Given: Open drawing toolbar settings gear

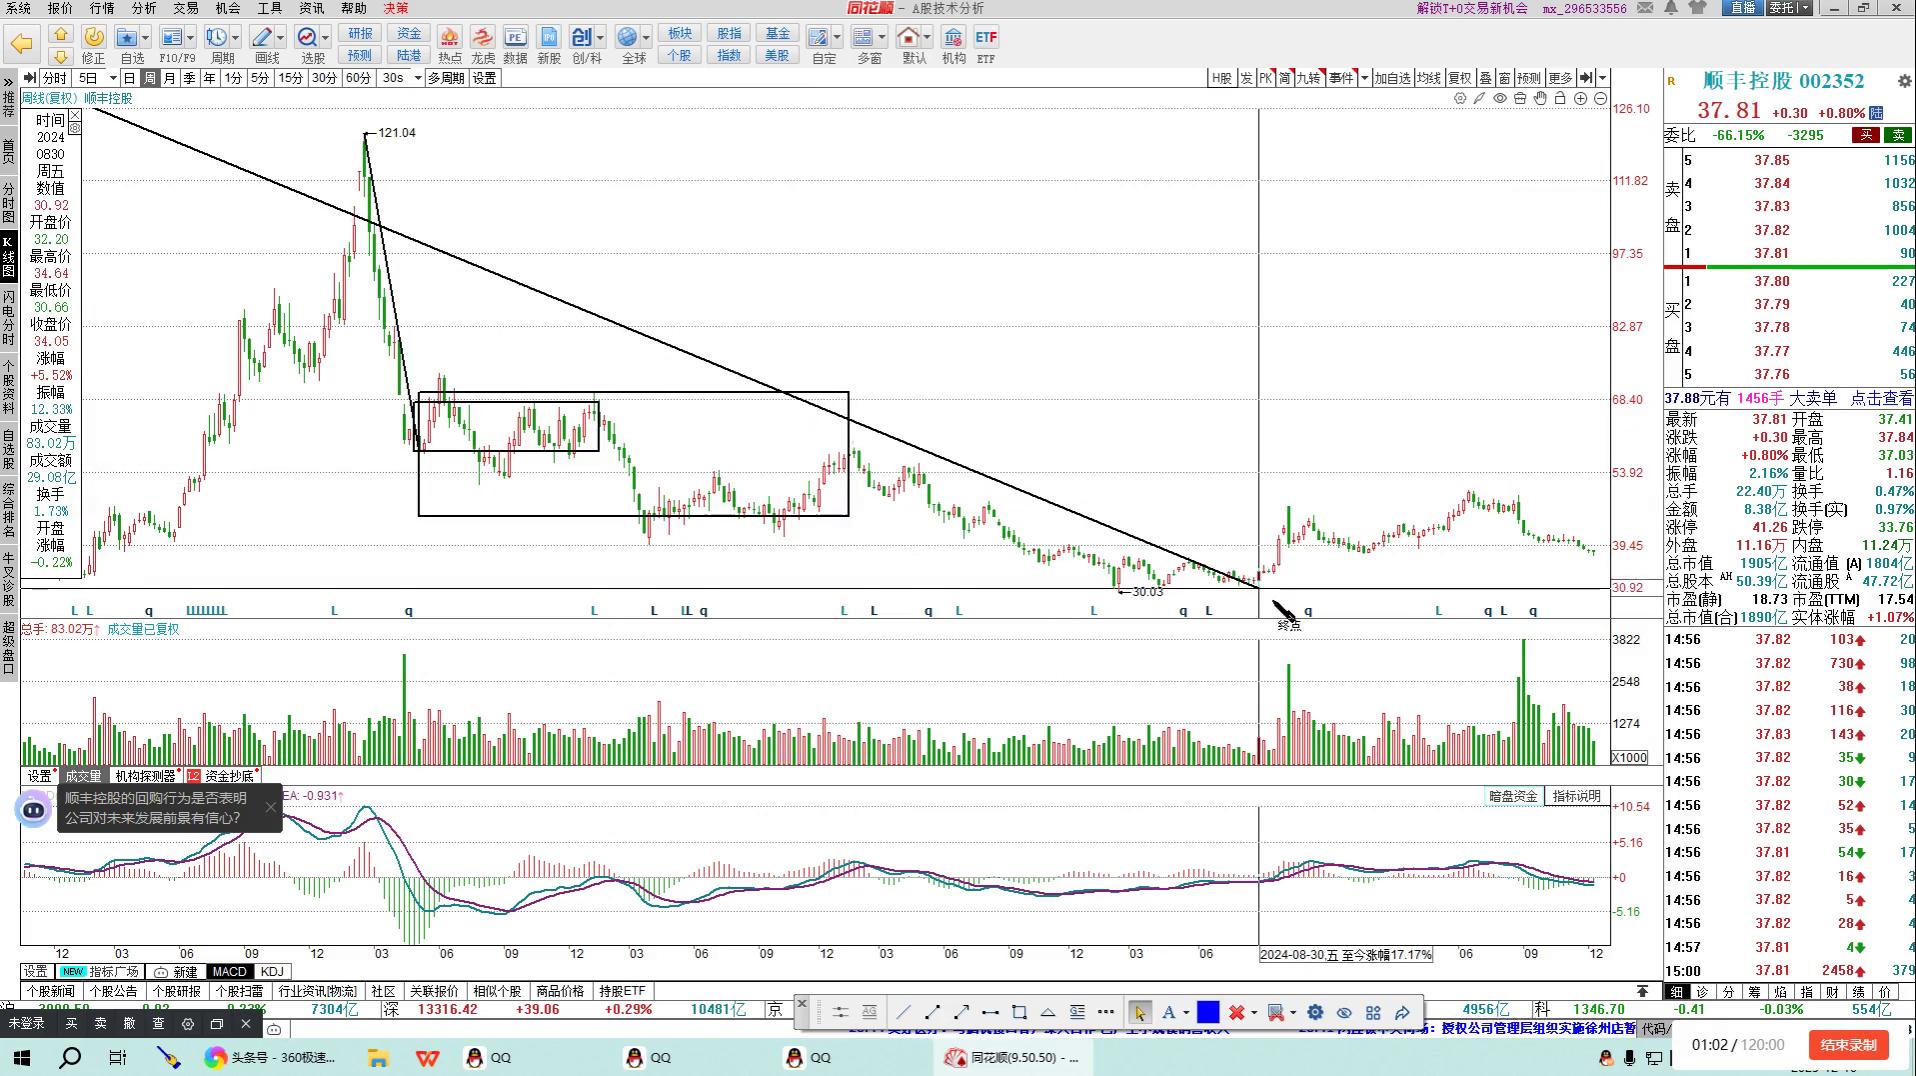Looking at the screenshot, I should pos(1315,1012).
